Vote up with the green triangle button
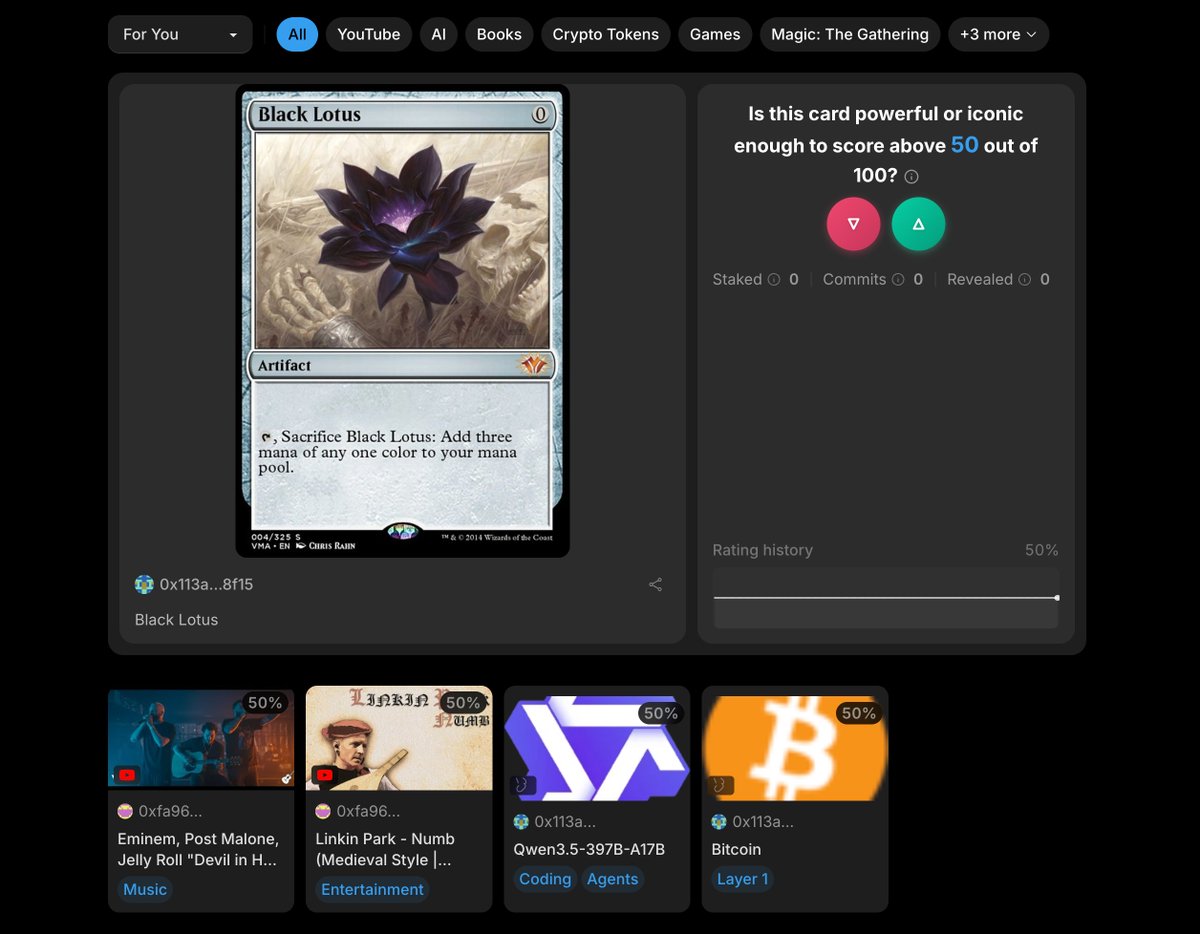Screen dimensions: 1200x934 pos(918,224)
